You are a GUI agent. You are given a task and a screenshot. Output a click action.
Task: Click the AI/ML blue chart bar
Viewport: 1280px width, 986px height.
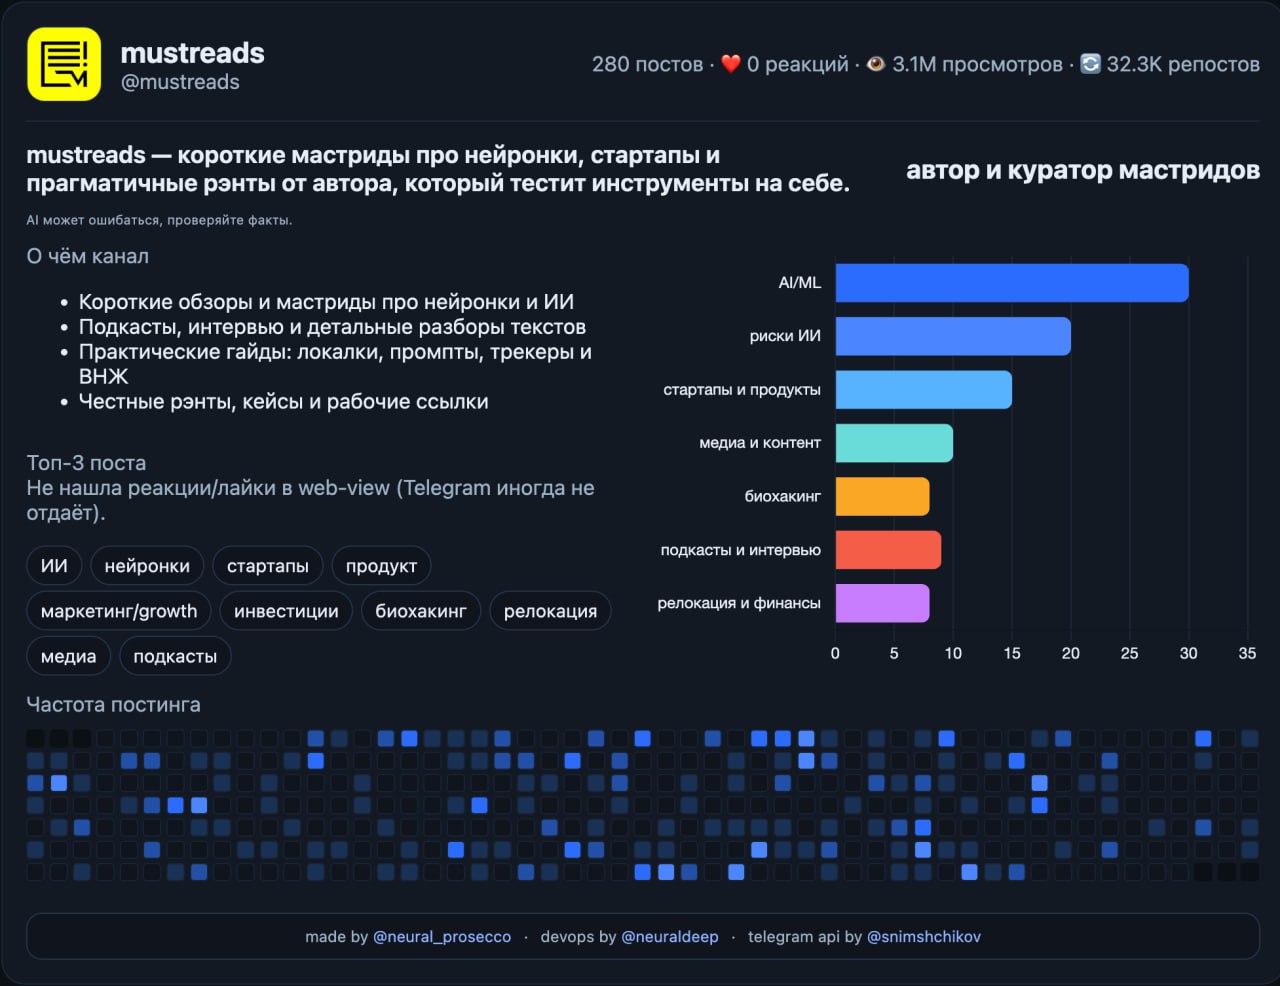click(x=1011, y=283)
